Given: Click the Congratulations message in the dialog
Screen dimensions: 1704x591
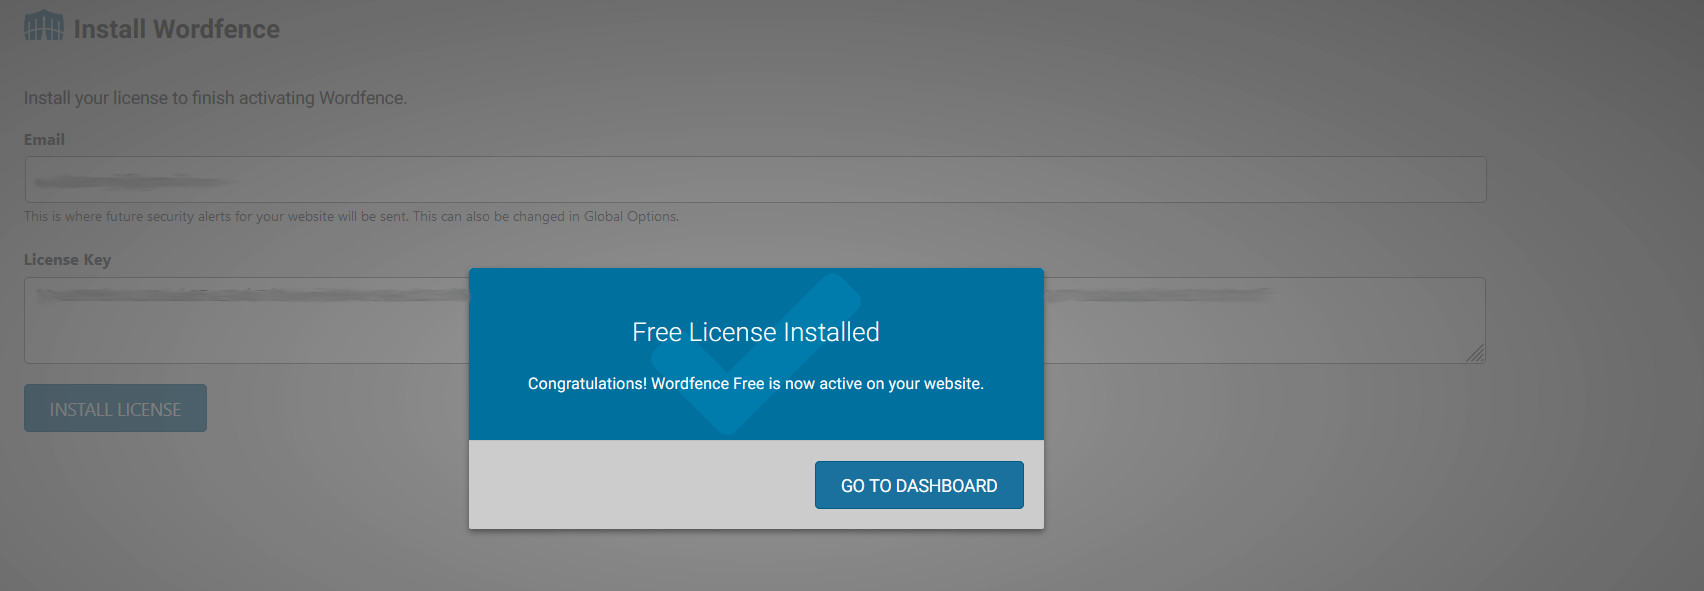Looking at the screenshot, I should [755, 384].
